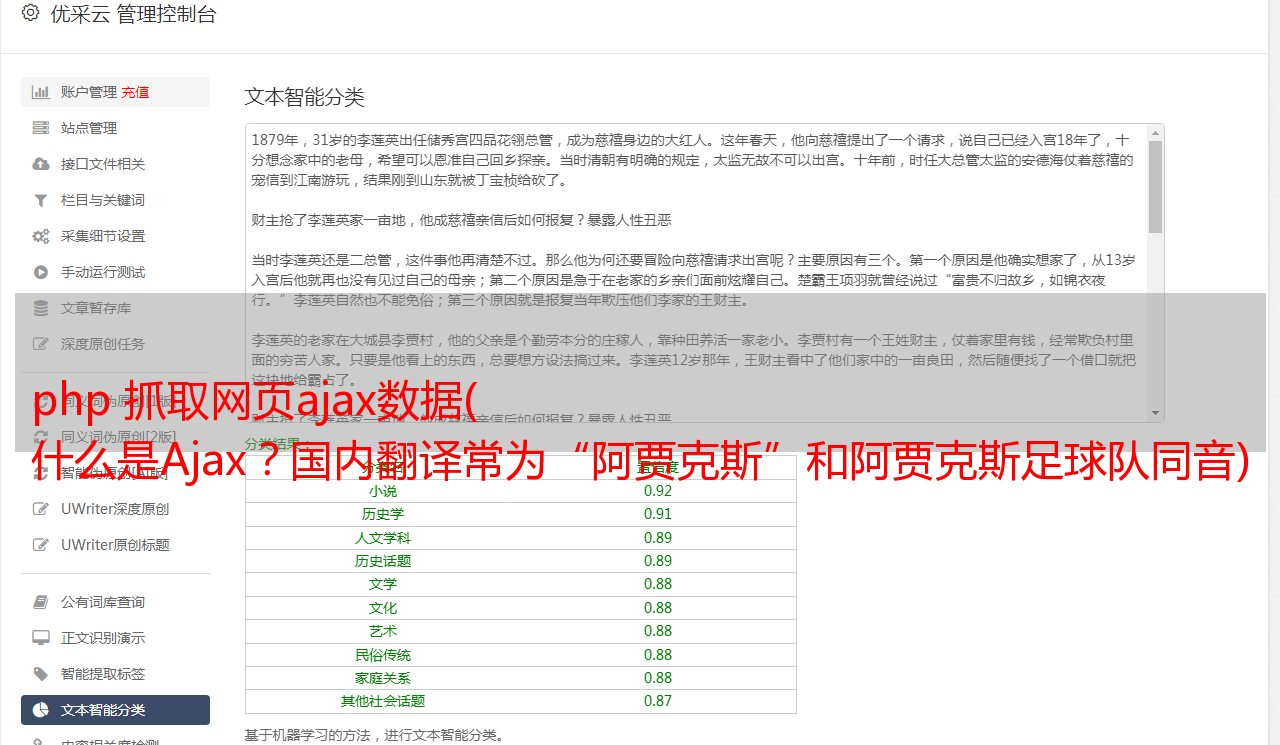Click the play icon for 手动运行测试
Viewport: 1280px width, 745px height.
point(41,272)
